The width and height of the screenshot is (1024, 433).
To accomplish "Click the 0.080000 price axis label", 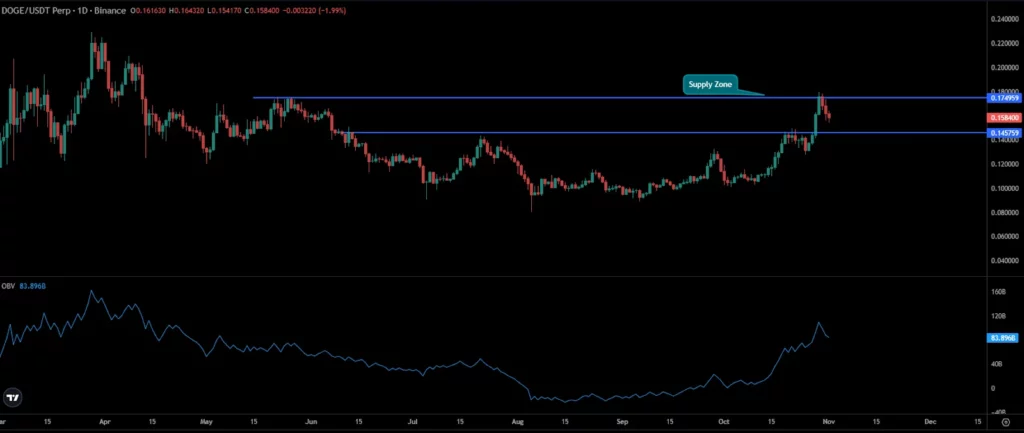I will 1006,212.
